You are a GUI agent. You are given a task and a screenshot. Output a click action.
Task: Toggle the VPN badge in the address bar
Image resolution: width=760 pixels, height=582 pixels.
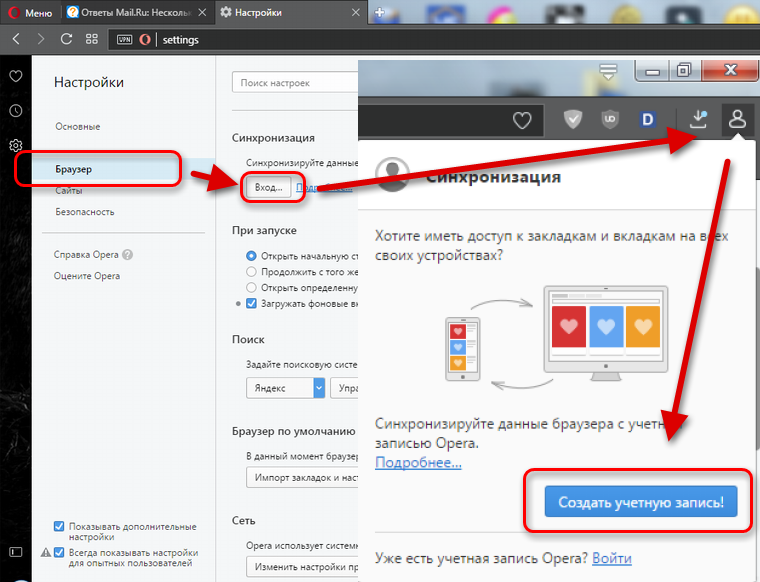tap(125, 40)
